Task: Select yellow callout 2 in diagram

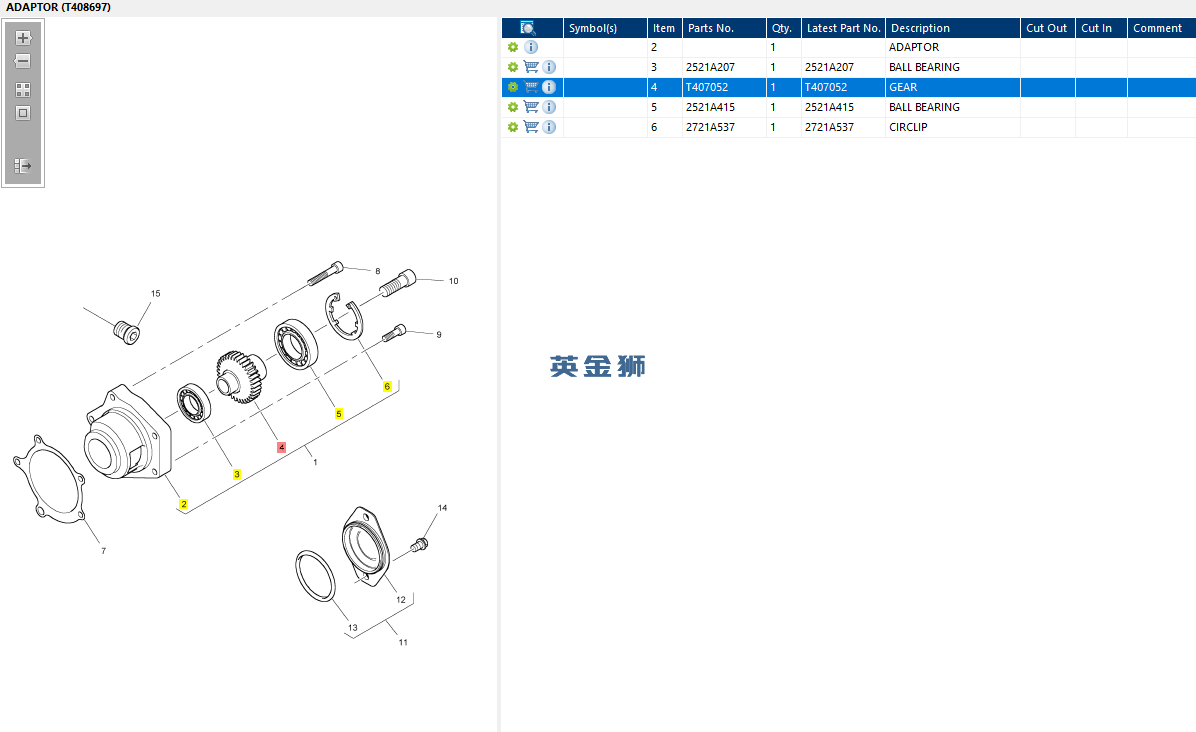Action: coord(184,504)
